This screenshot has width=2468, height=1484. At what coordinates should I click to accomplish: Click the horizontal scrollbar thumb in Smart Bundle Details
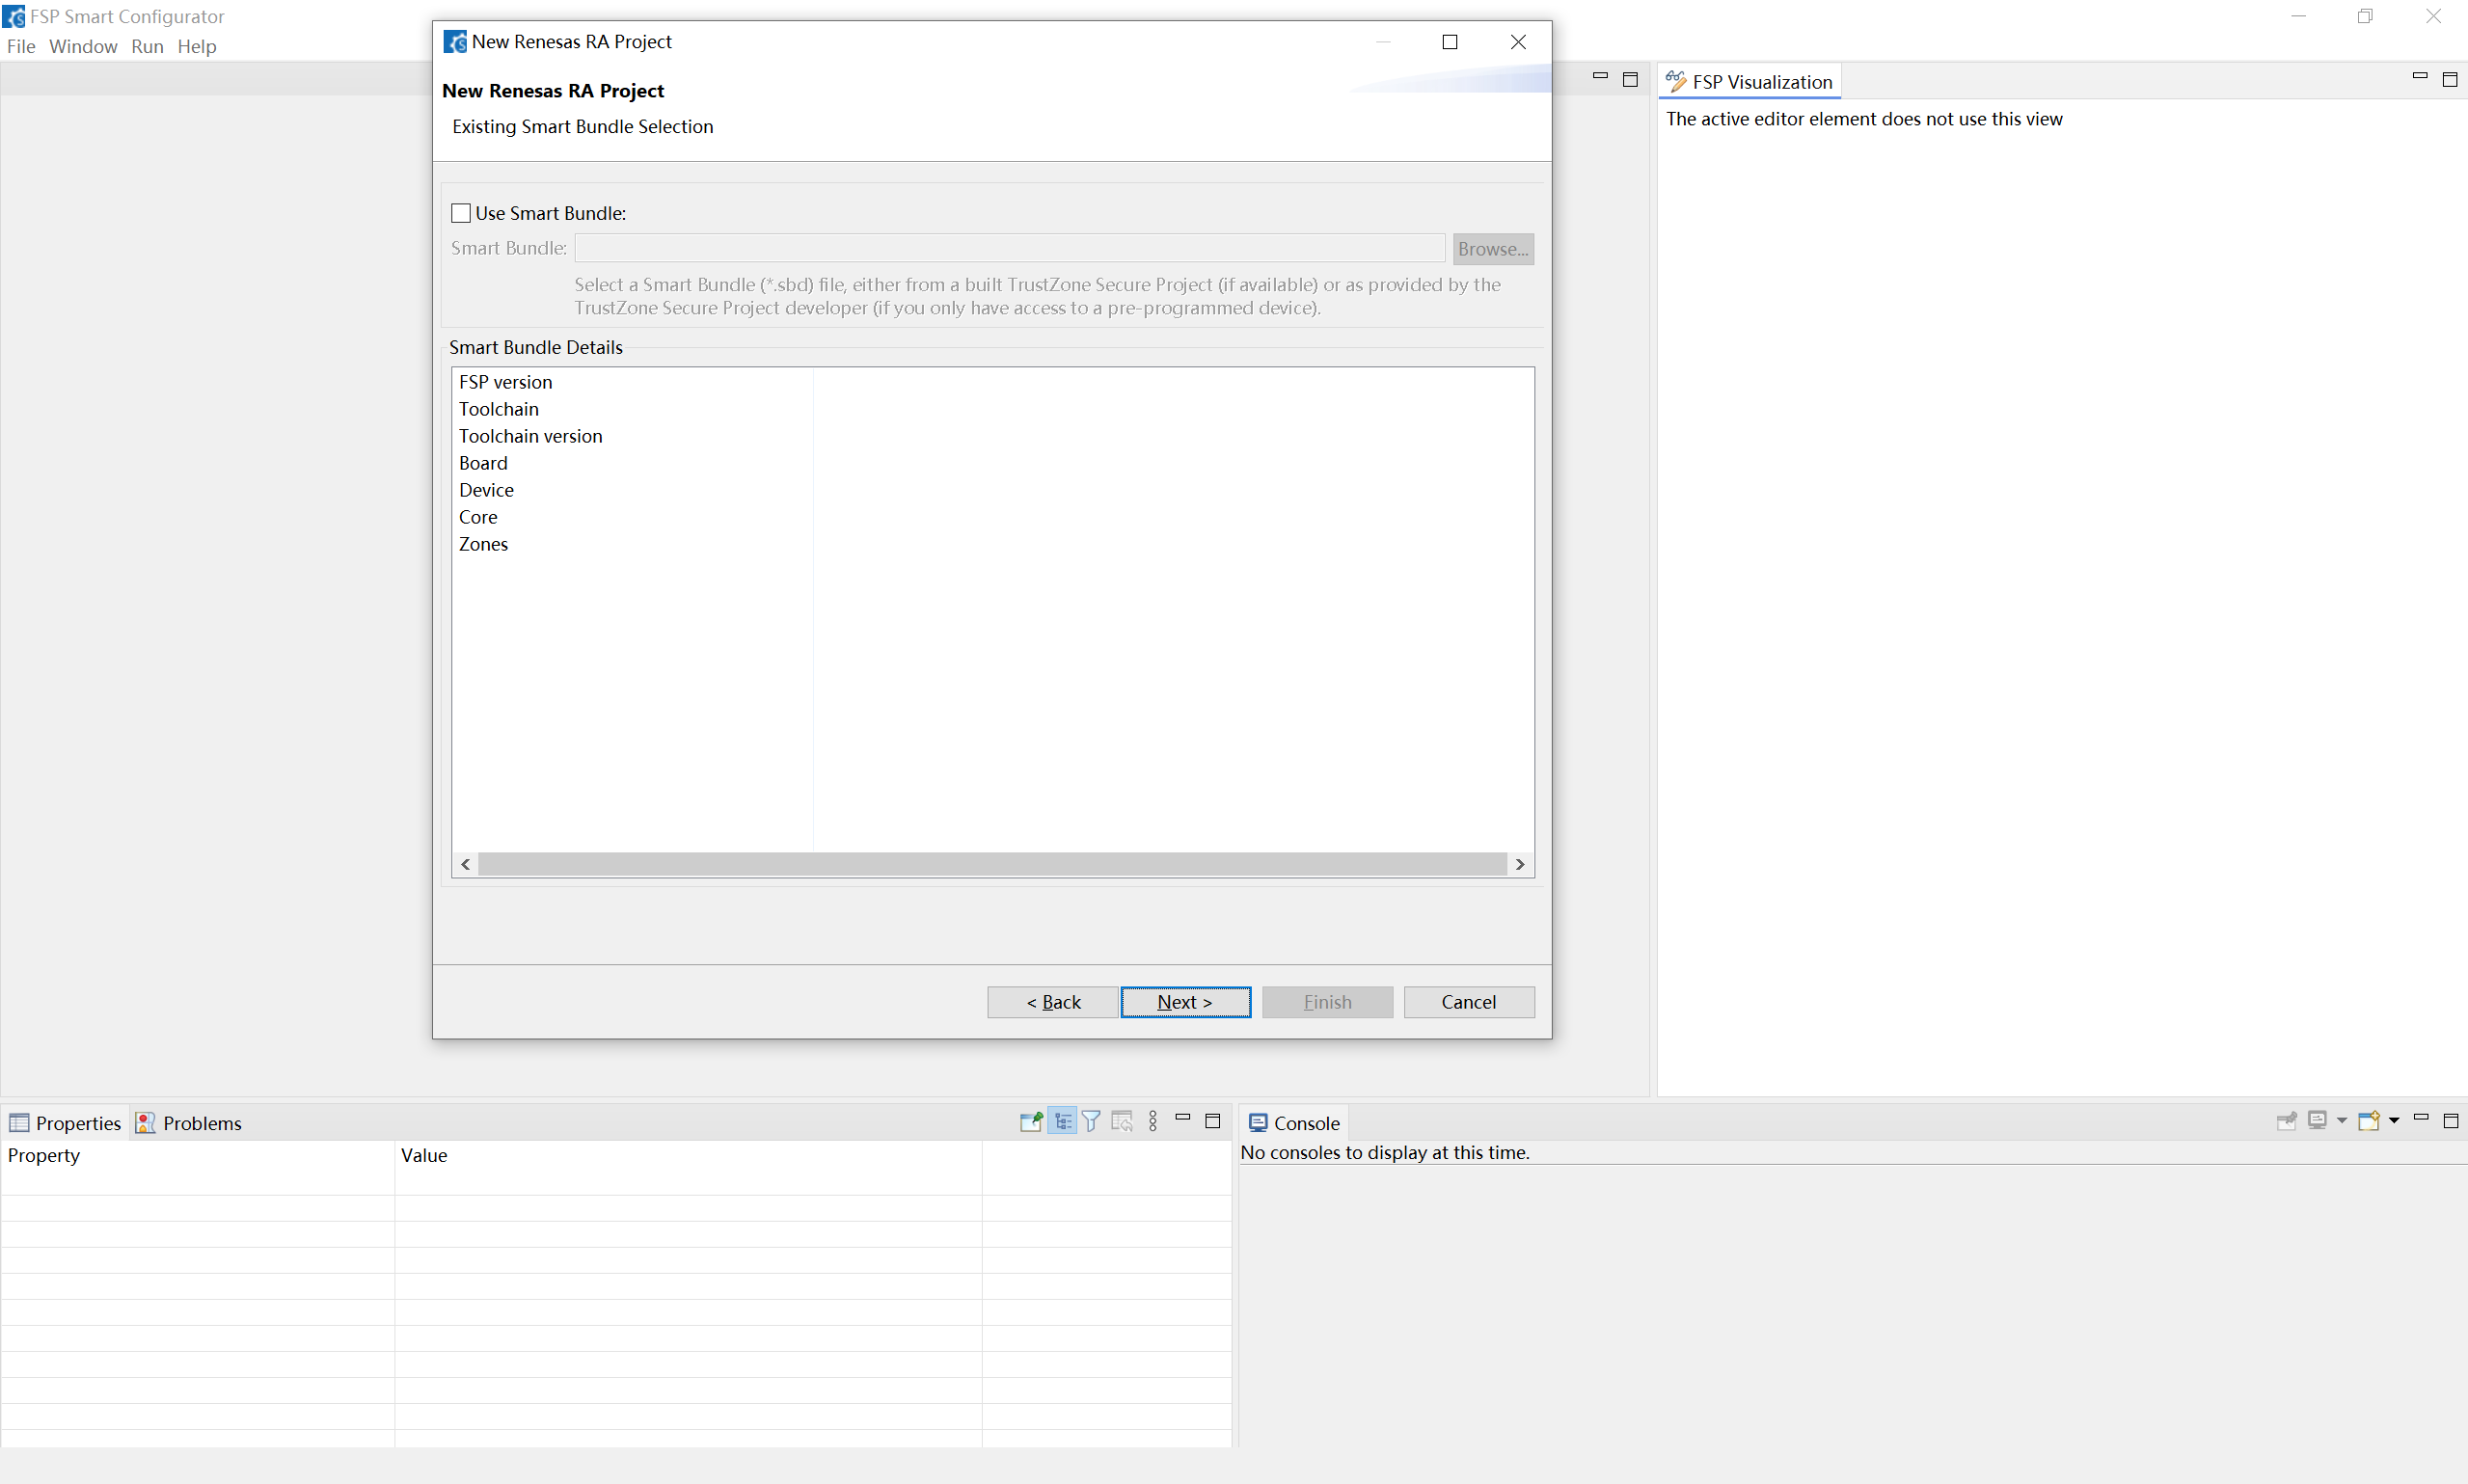coord(992,864)
